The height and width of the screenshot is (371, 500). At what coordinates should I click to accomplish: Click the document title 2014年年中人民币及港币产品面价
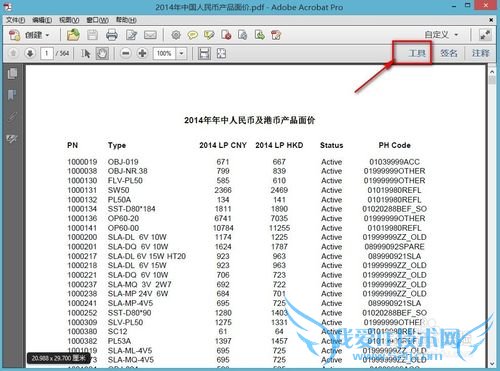tap(249, 120)
